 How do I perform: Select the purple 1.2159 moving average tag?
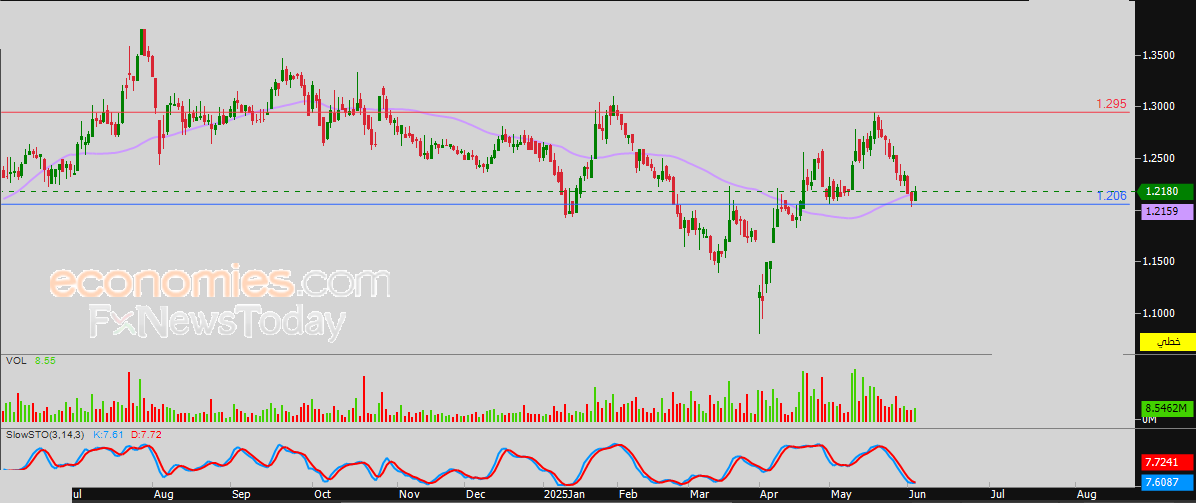pos(1166,213)
